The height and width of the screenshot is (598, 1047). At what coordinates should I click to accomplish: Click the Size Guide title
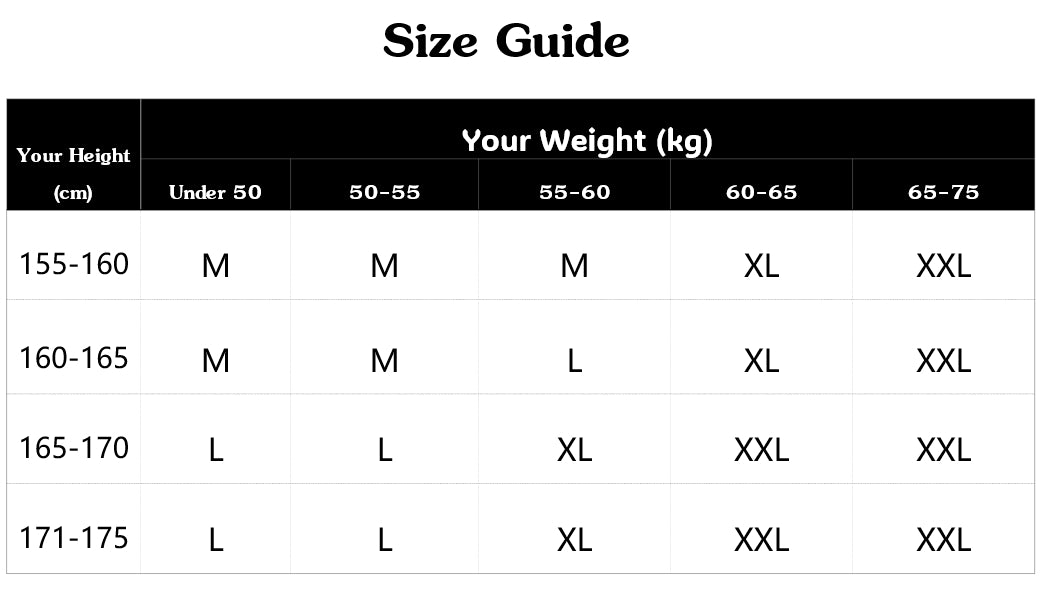[506, 42]
